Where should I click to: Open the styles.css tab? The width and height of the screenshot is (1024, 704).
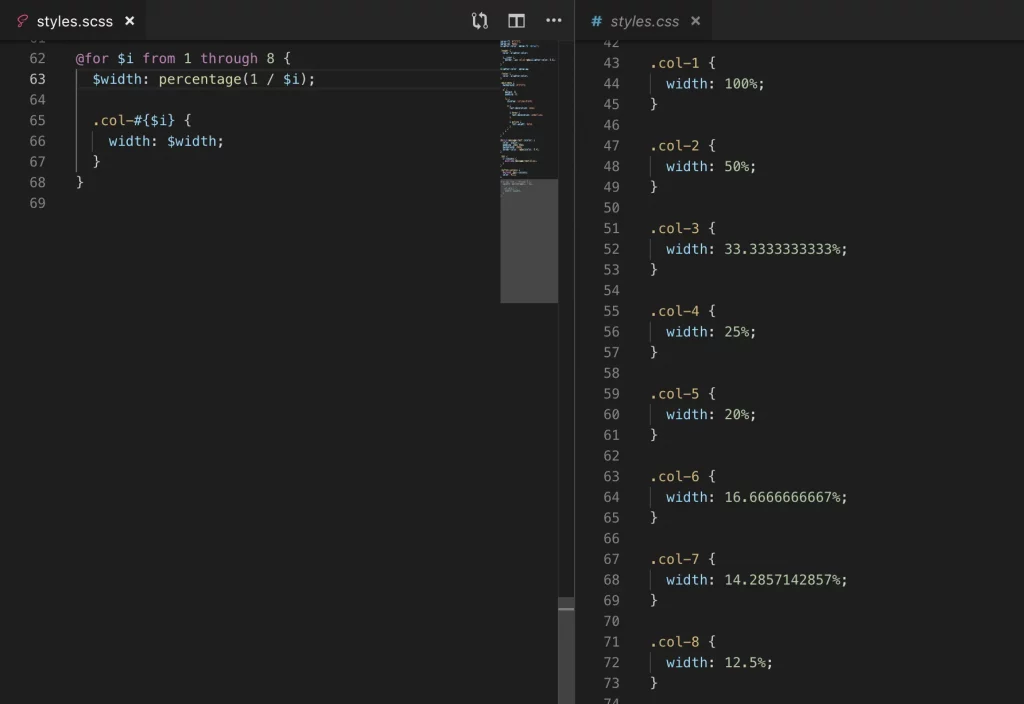pyautogui.click(x=644, y=21)
